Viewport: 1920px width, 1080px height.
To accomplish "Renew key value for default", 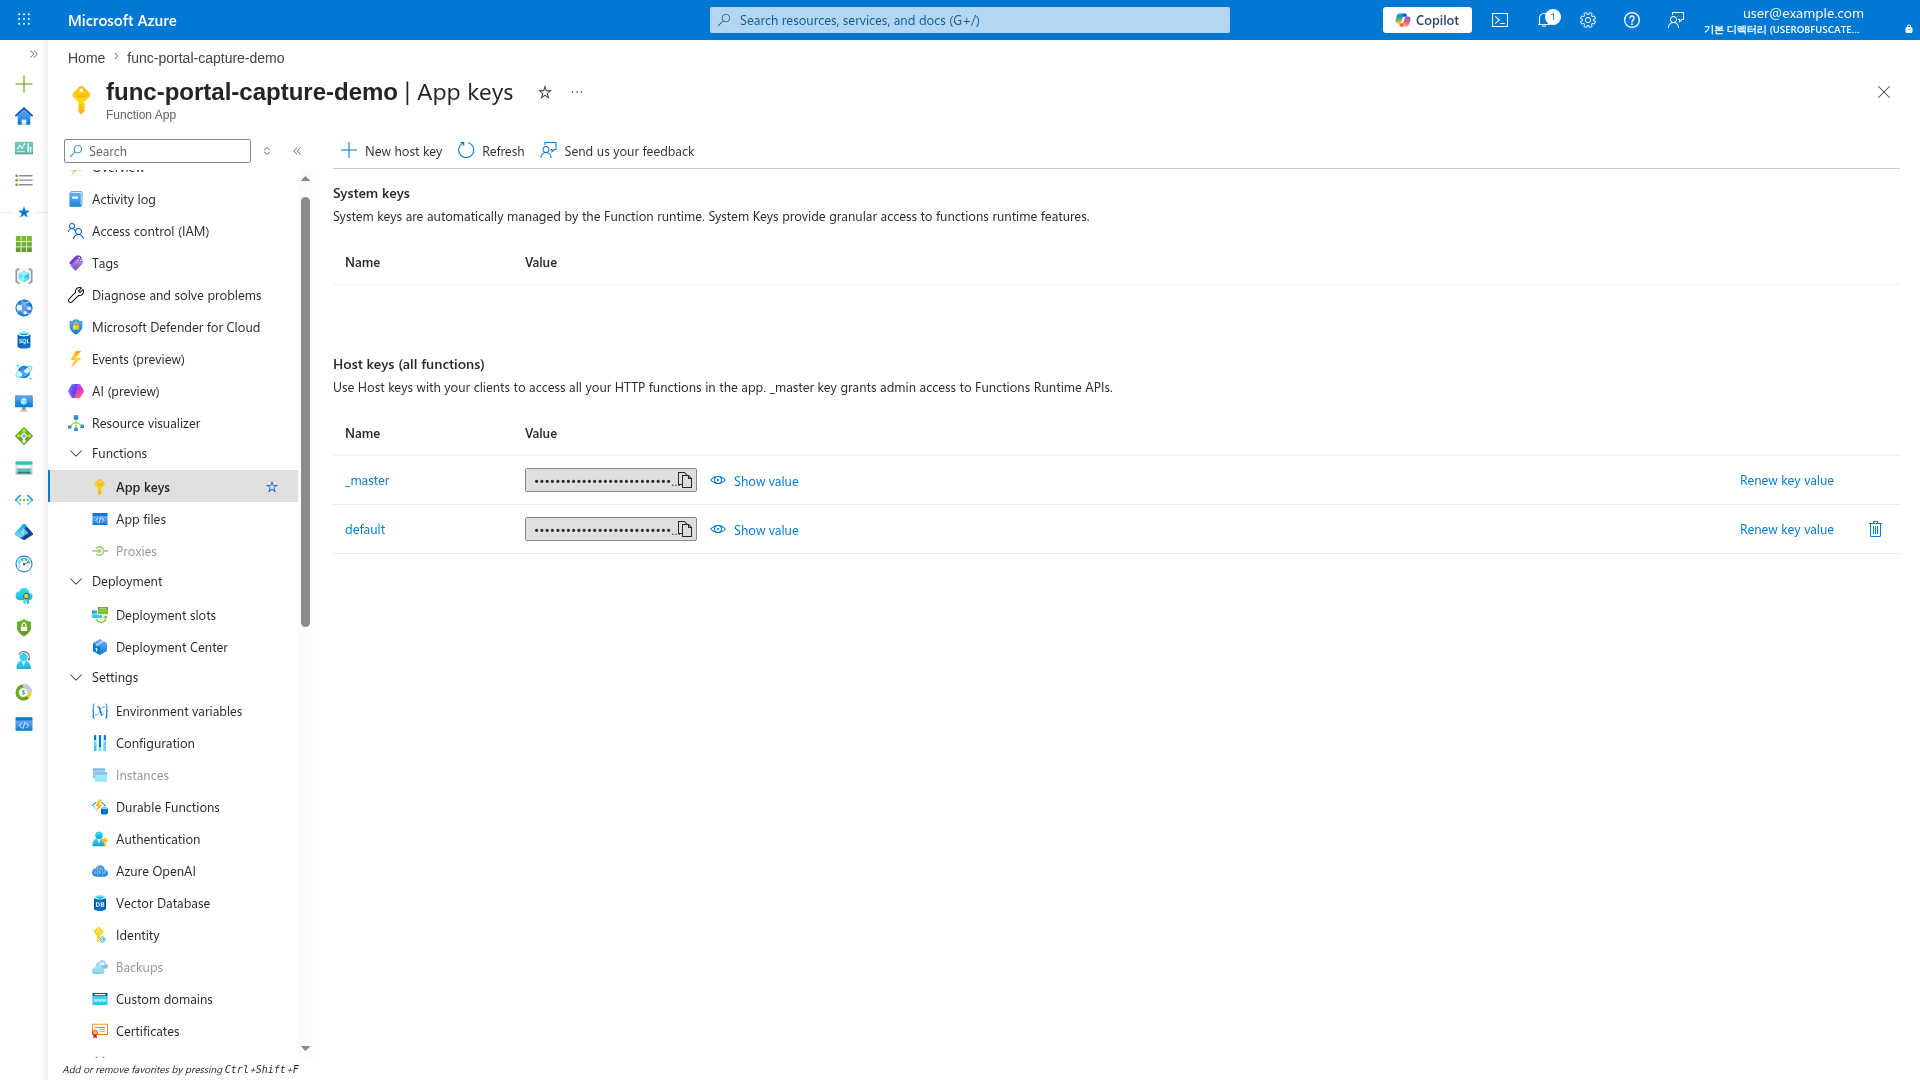I will pos(1786,529).
